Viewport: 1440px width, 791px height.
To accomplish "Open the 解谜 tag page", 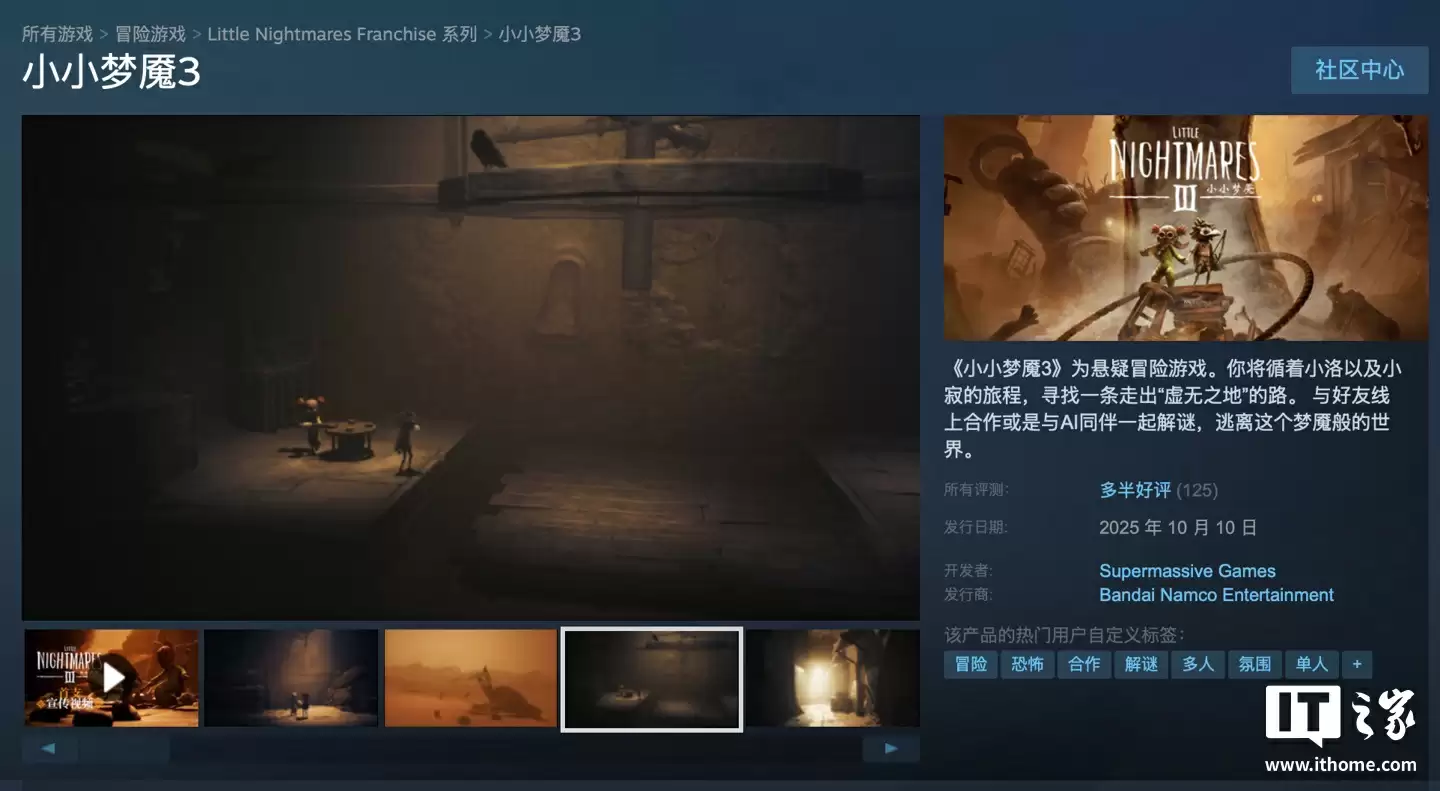I will point(1140,664).
